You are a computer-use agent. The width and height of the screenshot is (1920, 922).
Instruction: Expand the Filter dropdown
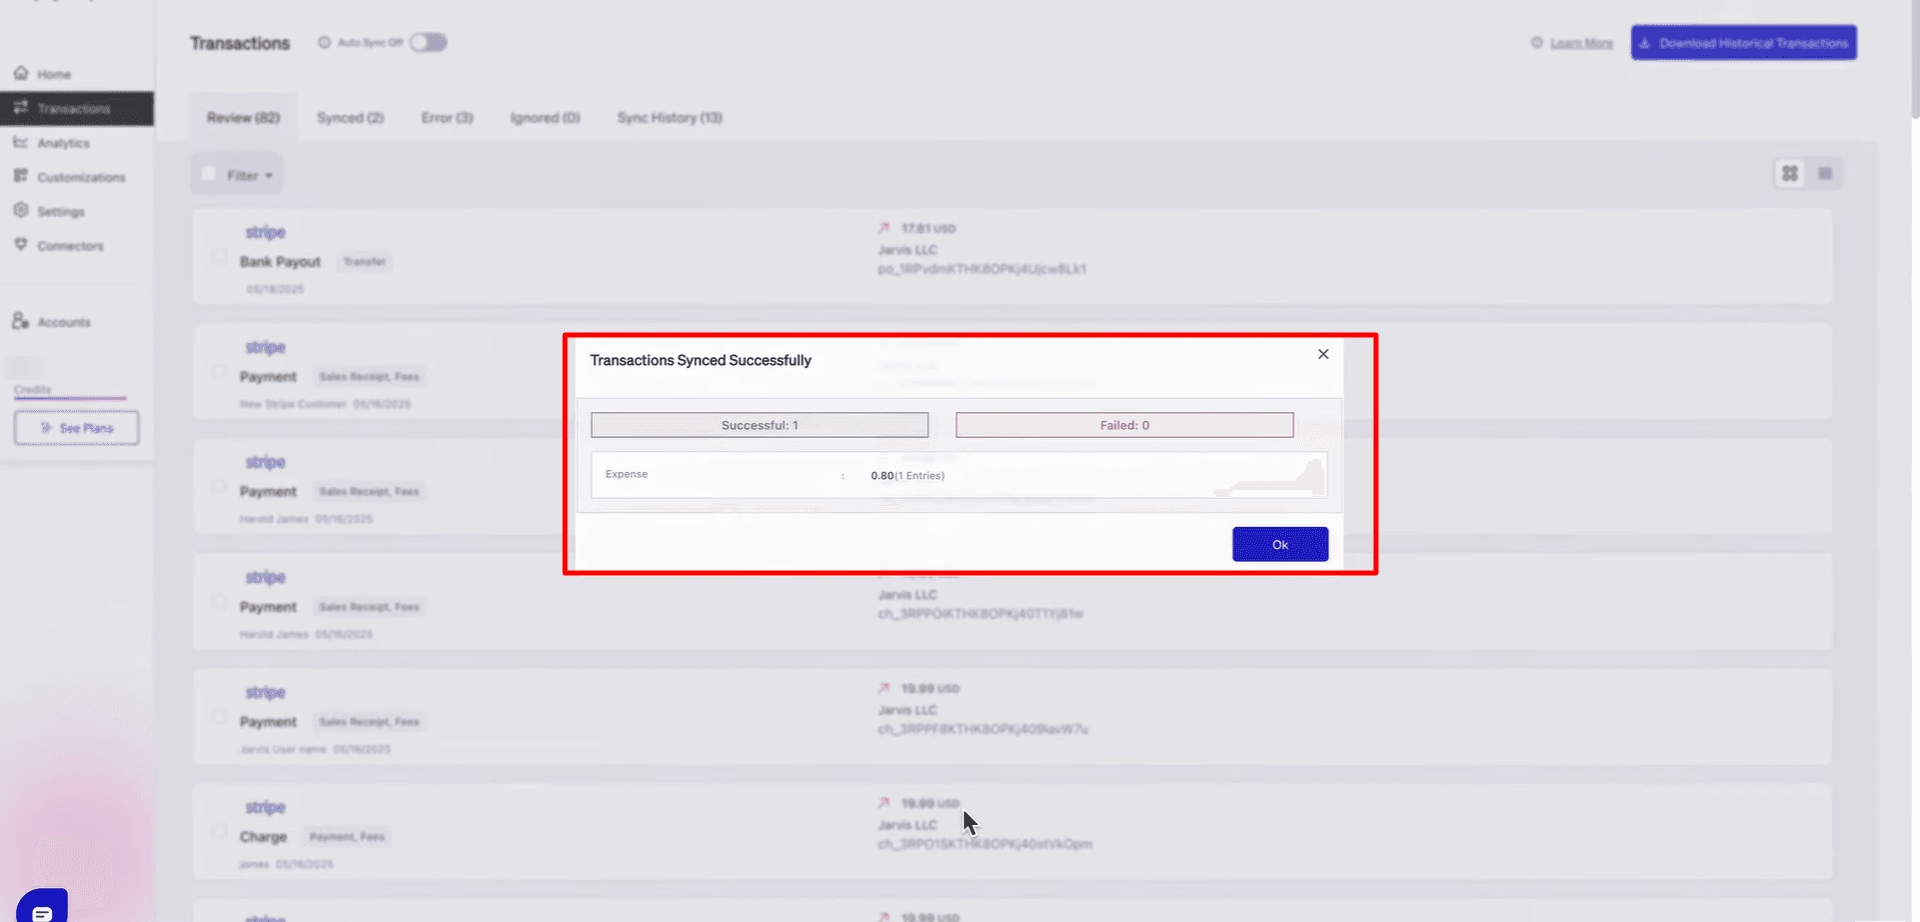click(250, 175)
